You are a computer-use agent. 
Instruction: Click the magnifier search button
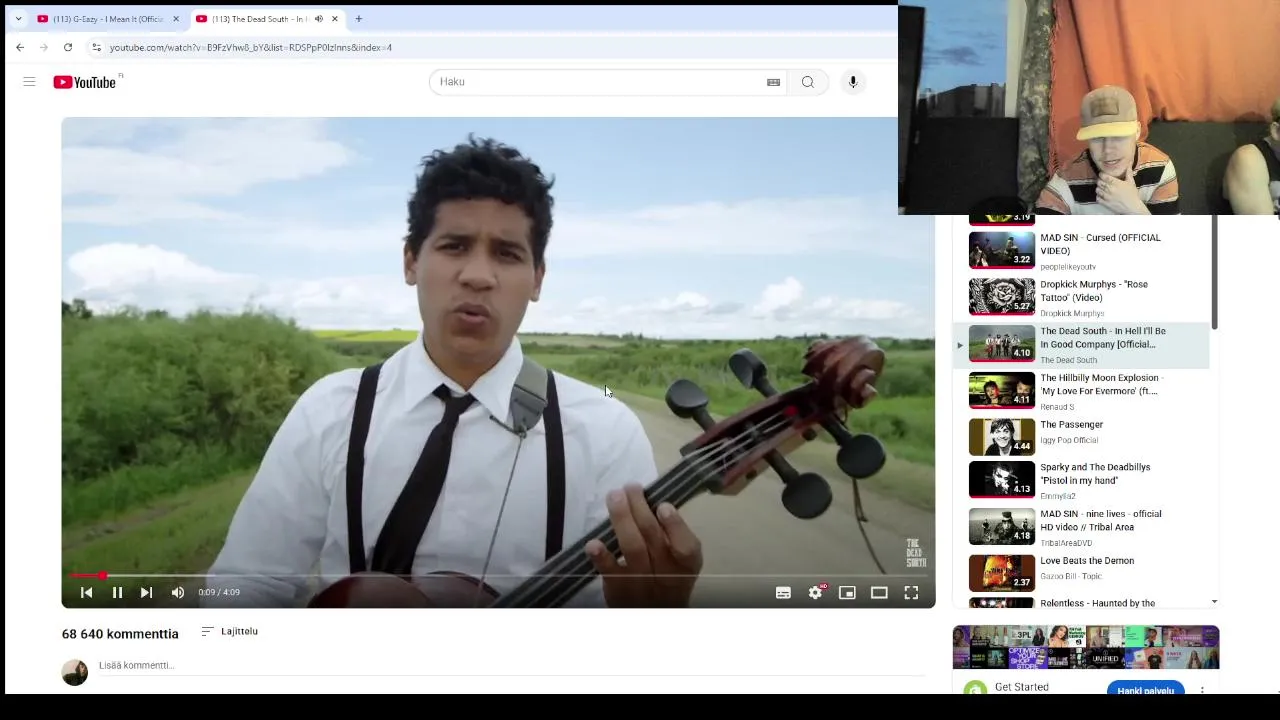tap(807, 82)
